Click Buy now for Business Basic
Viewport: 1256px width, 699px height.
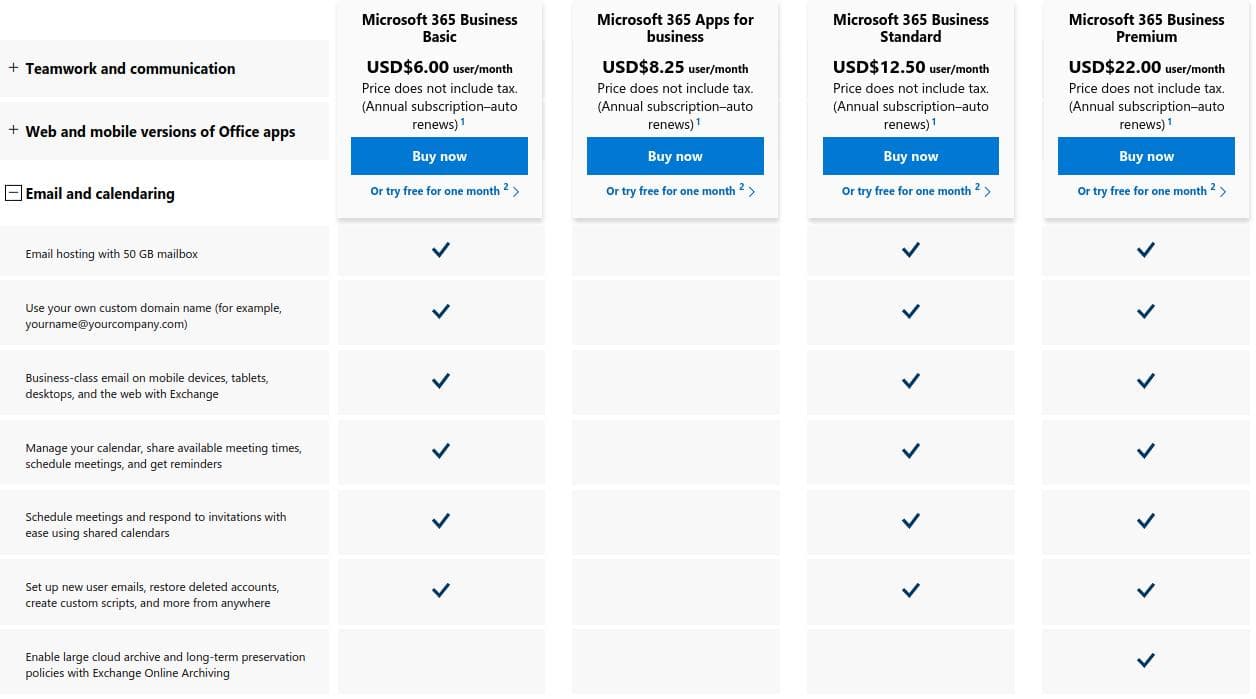pos(439,156)
